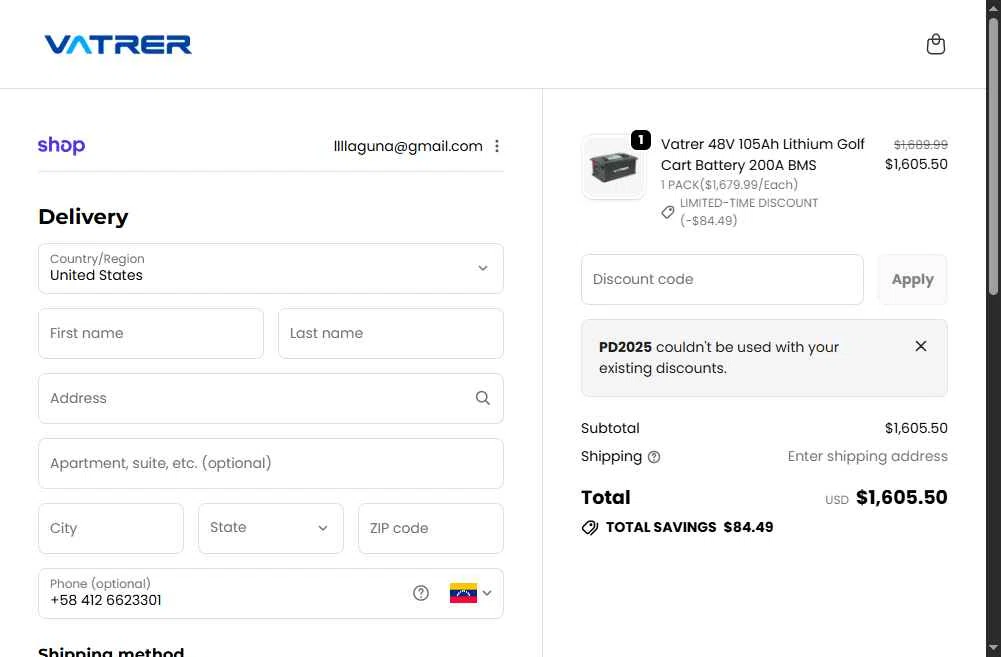The width and height of the screenshot is (1001, 657).
Task: Click the phone help question mark icon
Action: tap(421, 593)
